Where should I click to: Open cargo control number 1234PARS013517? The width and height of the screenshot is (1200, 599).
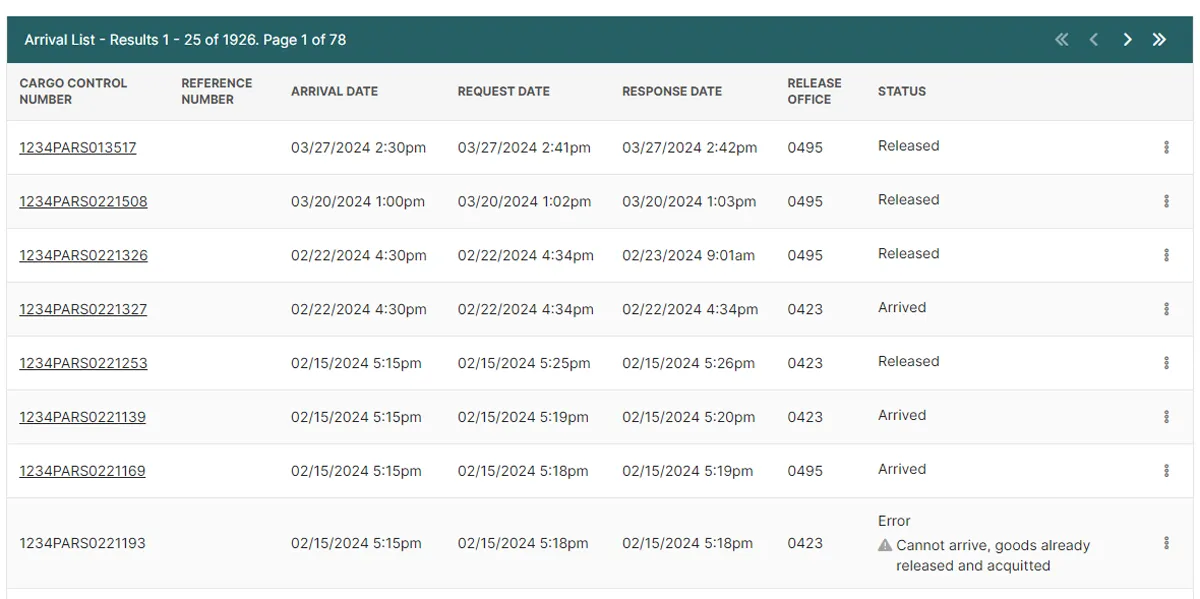point(78,148)
